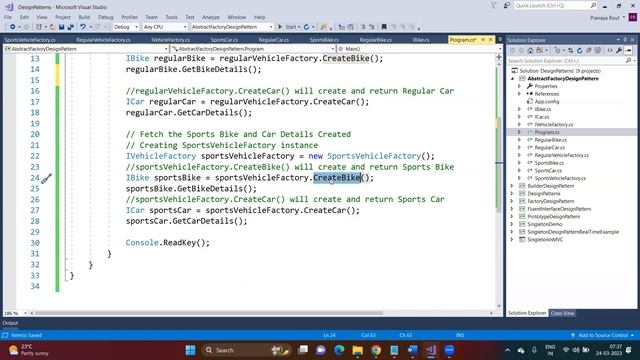
Task: Close the Program.cs tab
Action: click(491, 40)
